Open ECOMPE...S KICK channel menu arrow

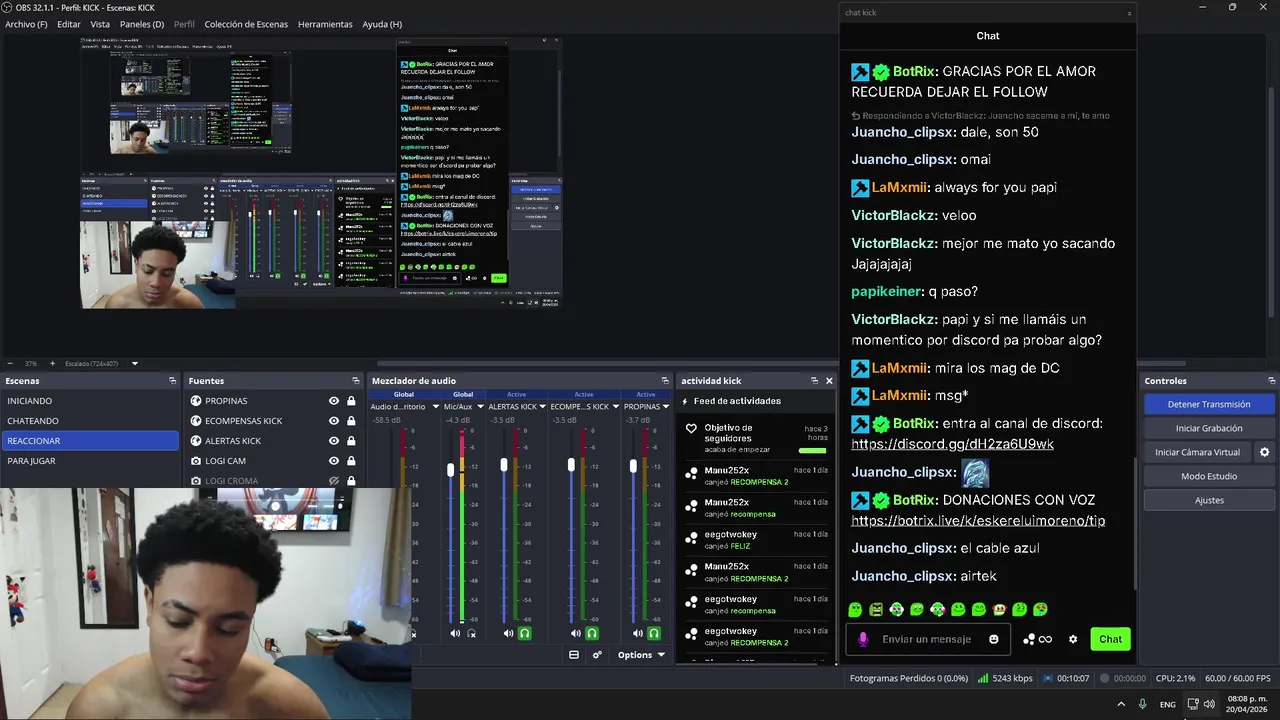point(615,407)
